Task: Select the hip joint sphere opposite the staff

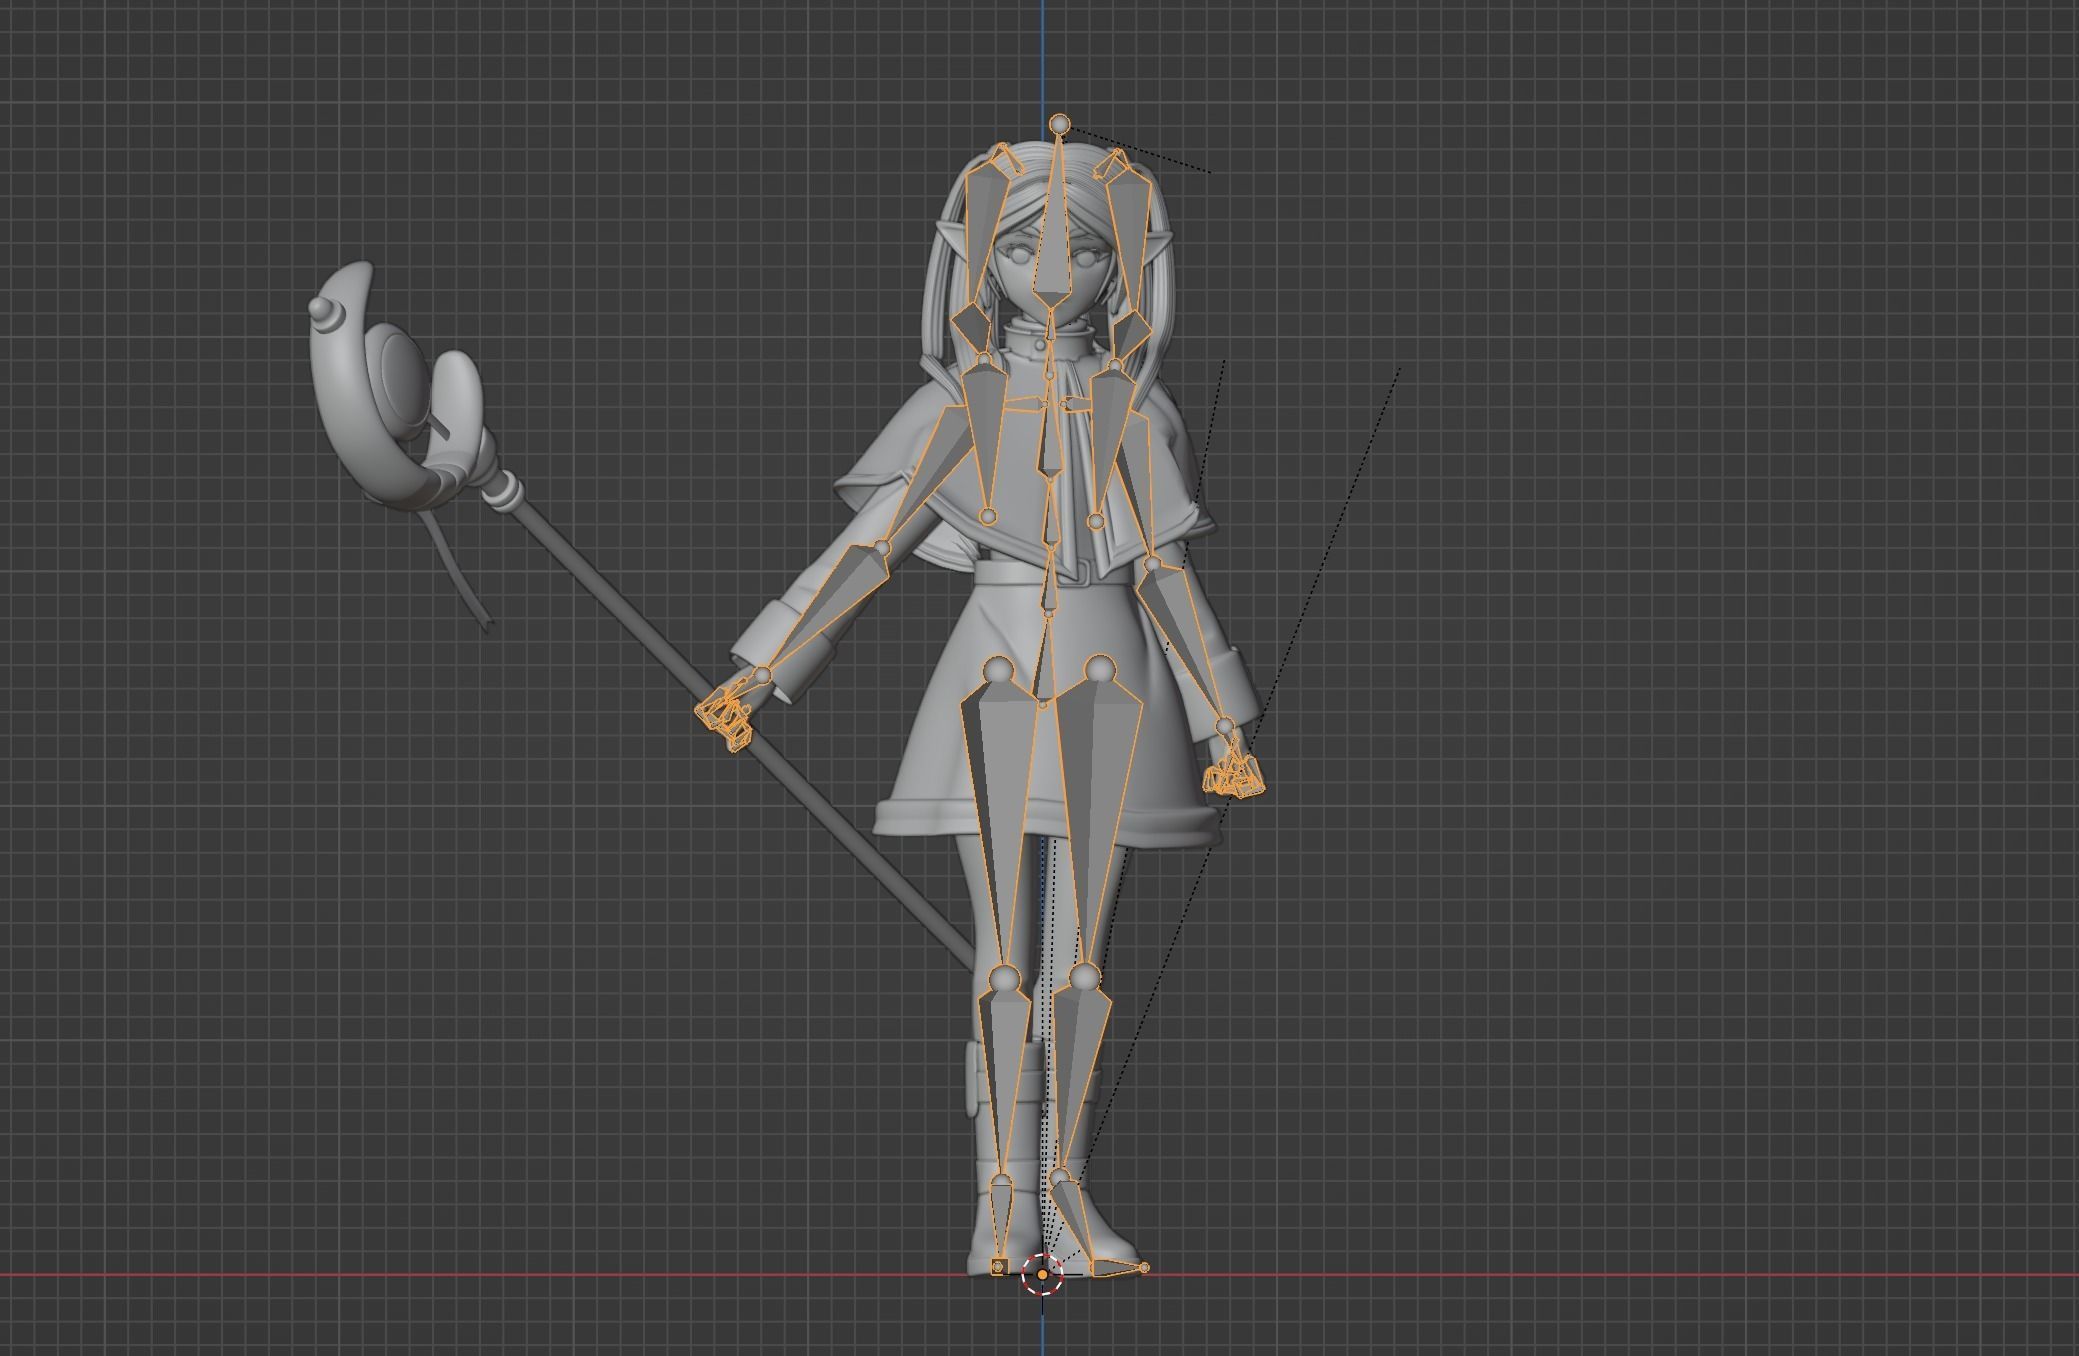Action: [x=1100, y=670]
